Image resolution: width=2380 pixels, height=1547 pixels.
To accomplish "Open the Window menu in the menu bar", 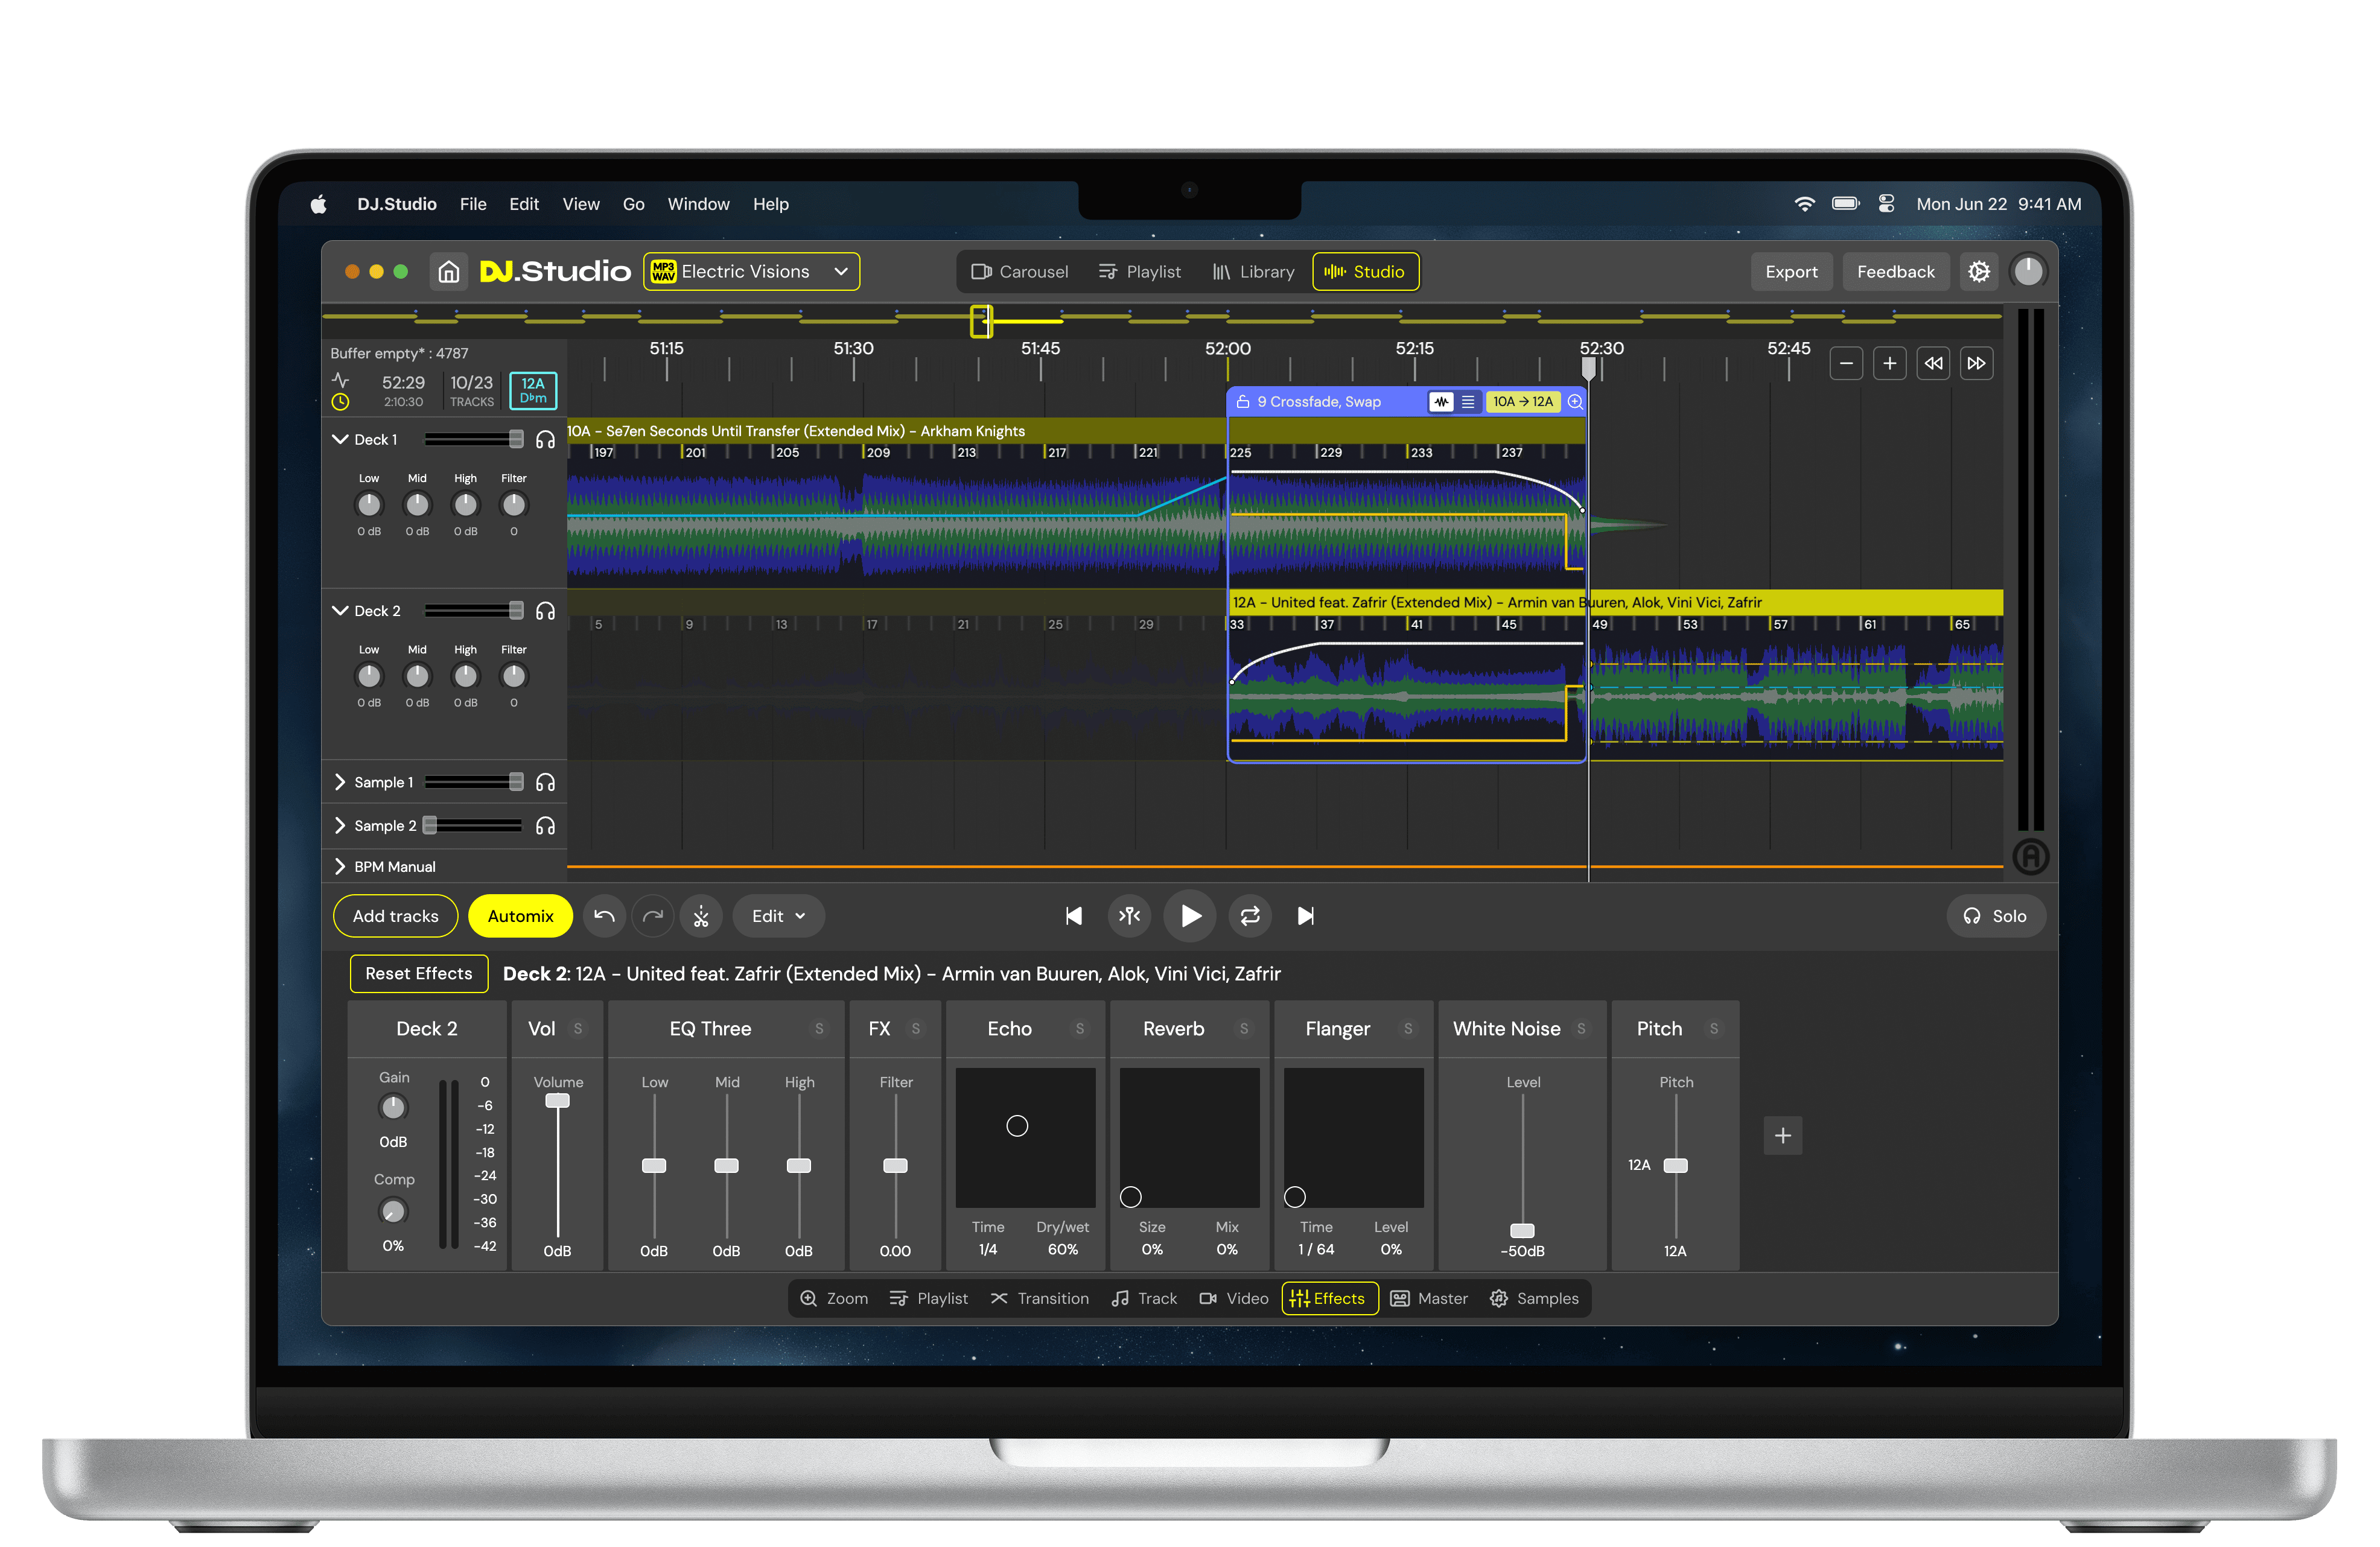I will pos(698,204).
